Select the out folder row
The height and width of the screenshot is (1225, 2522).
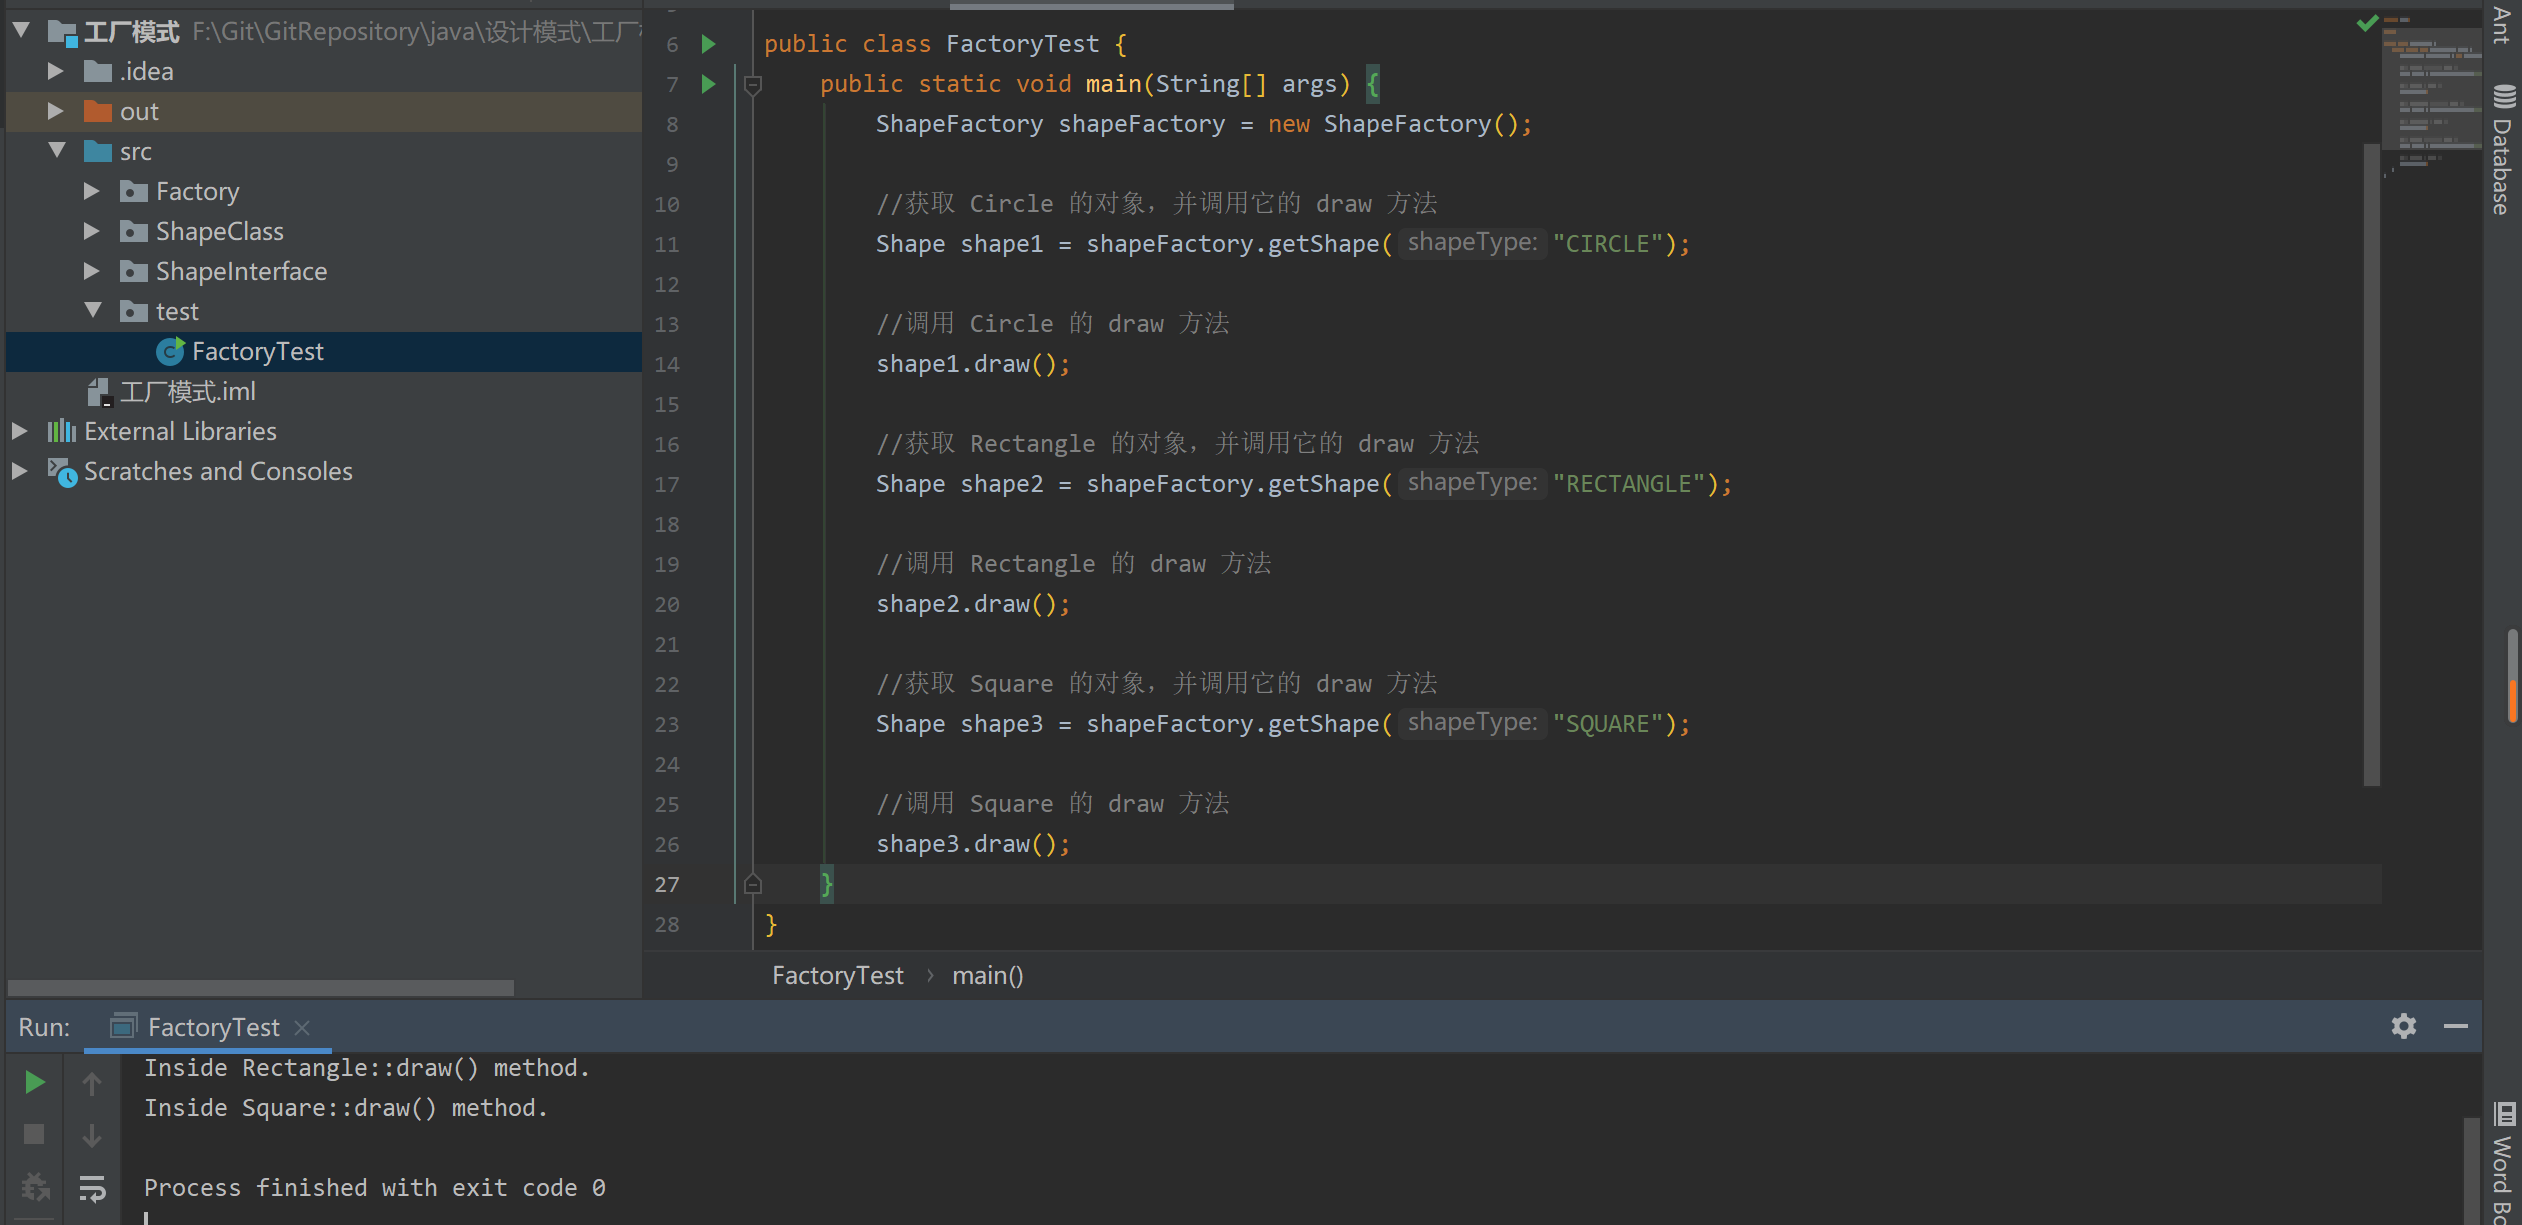(324, 112)
